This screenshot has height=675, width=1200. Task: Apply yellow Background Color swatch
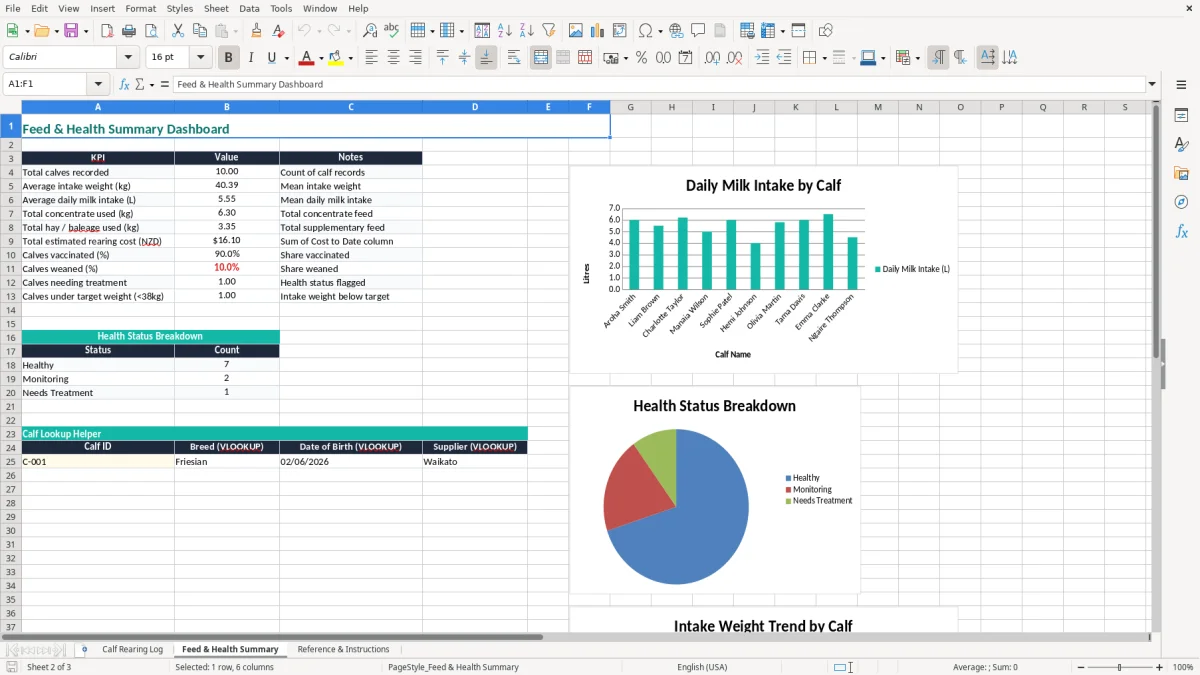[x=335, y=58]
